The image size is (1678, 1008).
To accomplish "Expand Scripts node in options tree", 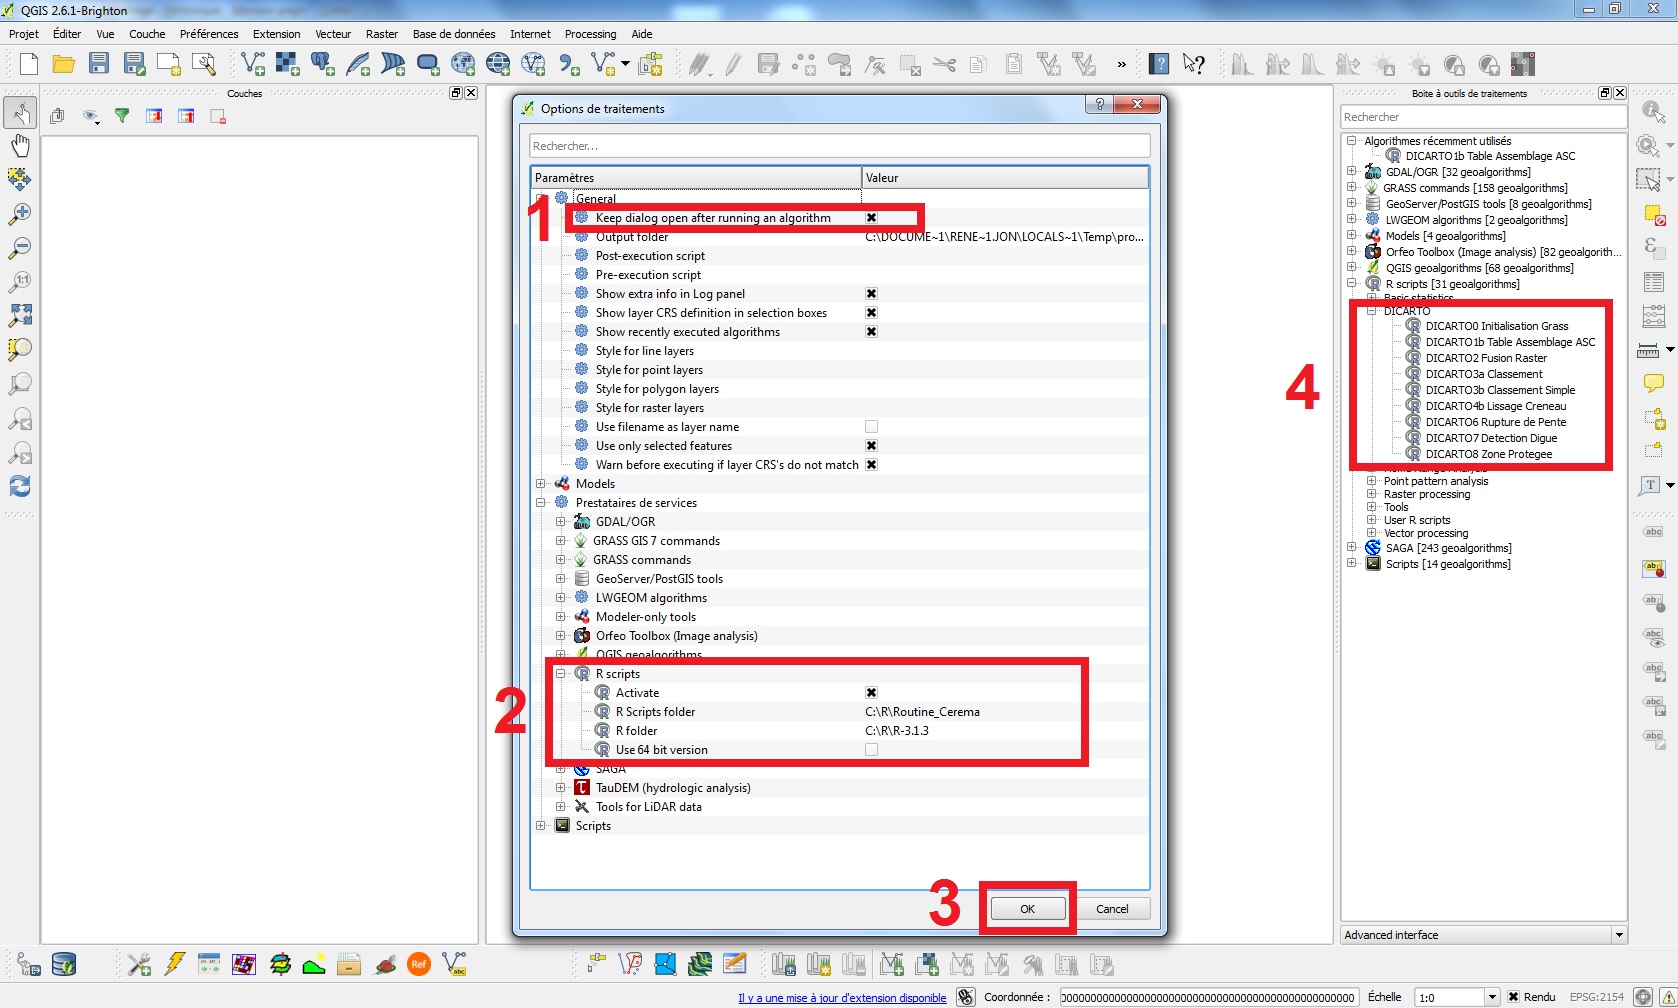I will pos(541,826).
